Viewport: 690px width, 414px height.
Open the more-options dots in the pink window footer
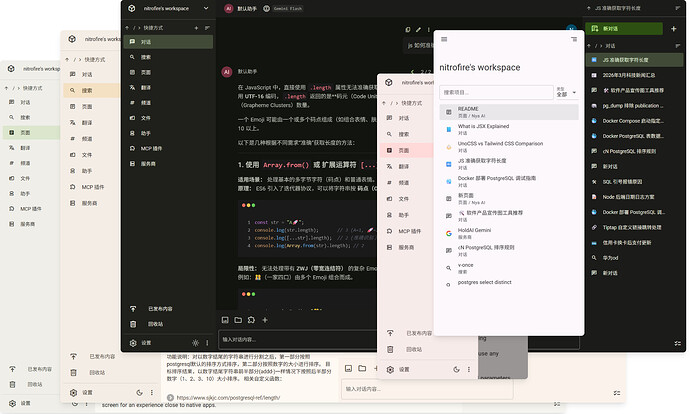tap(469, 370)
